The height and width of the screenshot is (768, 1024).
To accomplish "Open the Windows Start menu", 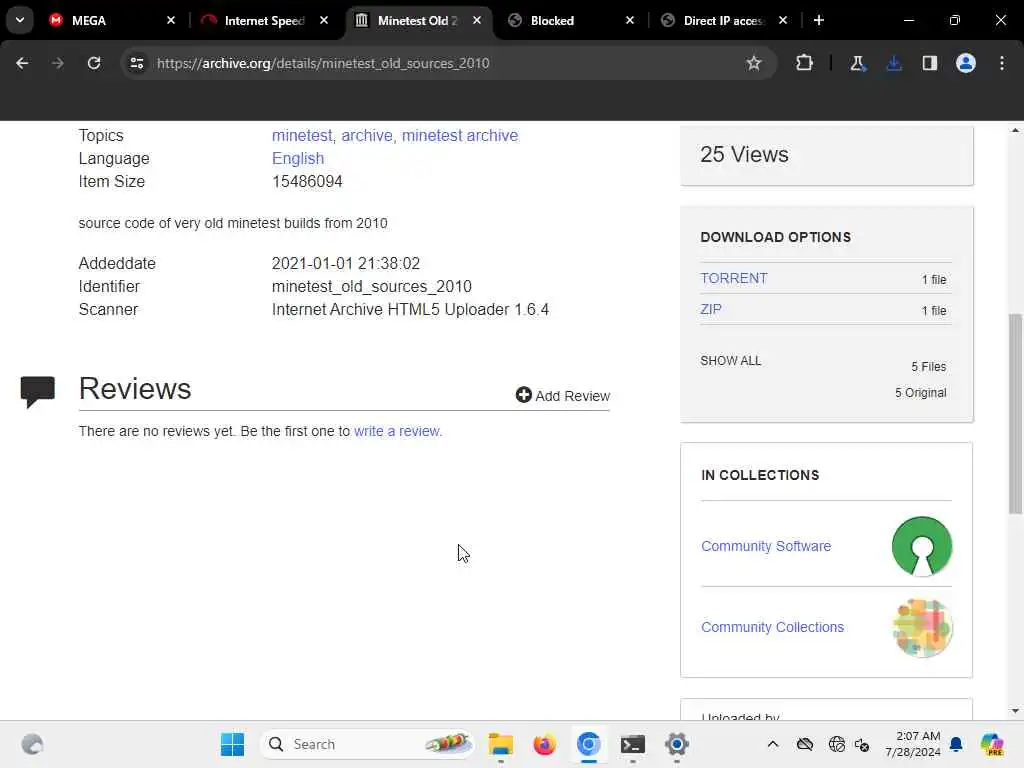I will pyautogui.click(x=232, y=744).
